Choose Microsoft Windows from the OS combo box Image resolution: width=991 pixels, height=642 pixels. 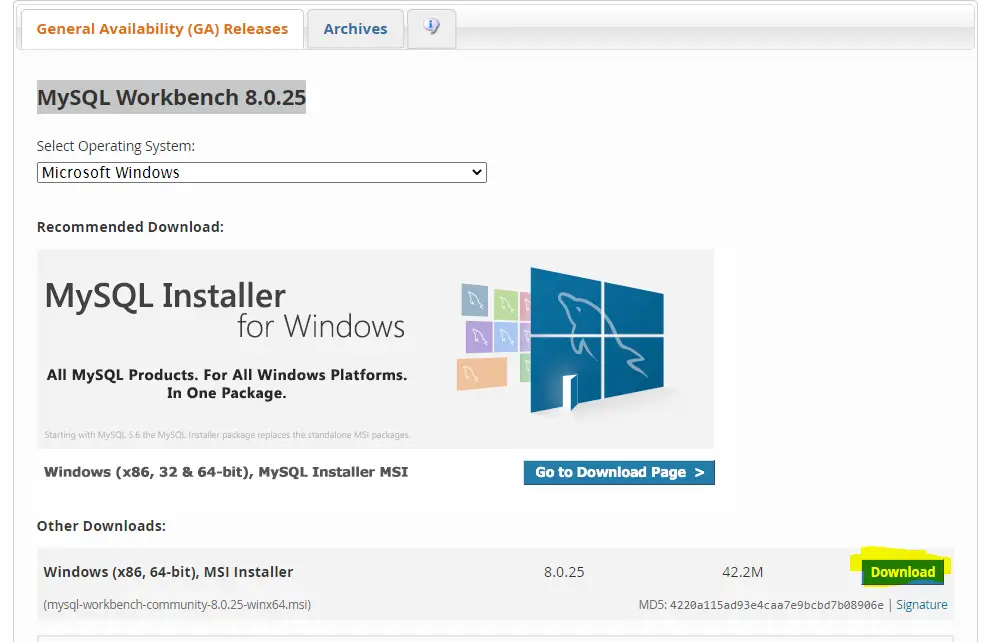point(260,172)
